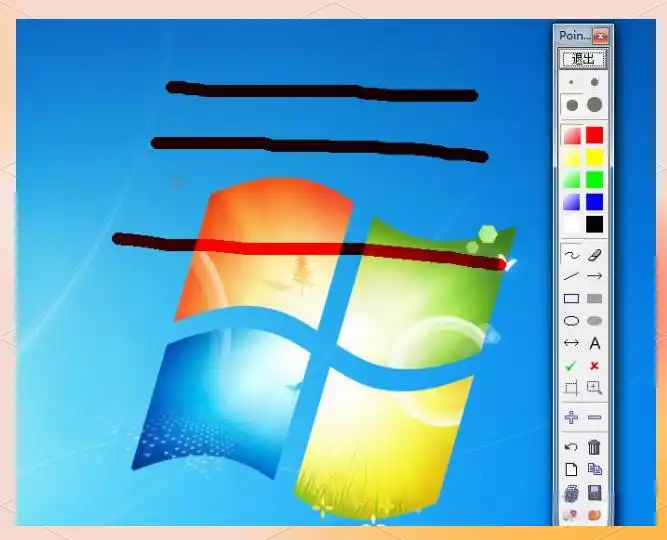Select the freehand pen tool

tap(572, 255)
